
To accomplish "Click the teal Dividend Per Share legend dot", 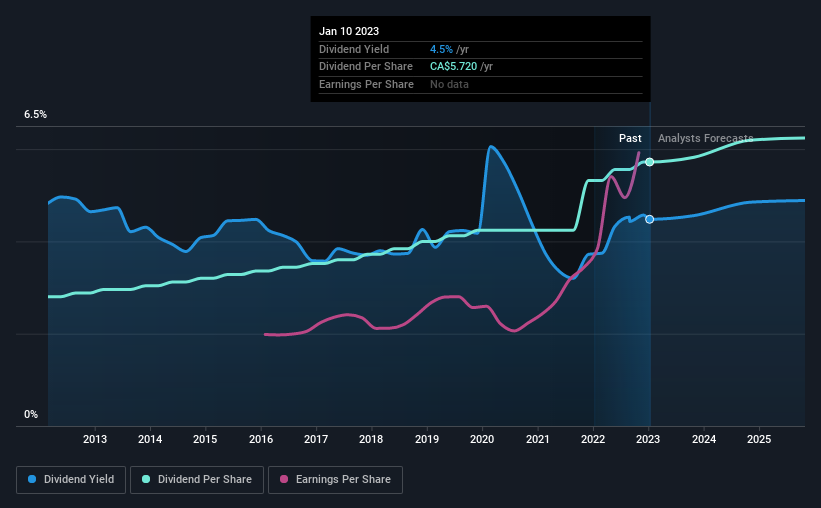I will [x=146, y=479].
